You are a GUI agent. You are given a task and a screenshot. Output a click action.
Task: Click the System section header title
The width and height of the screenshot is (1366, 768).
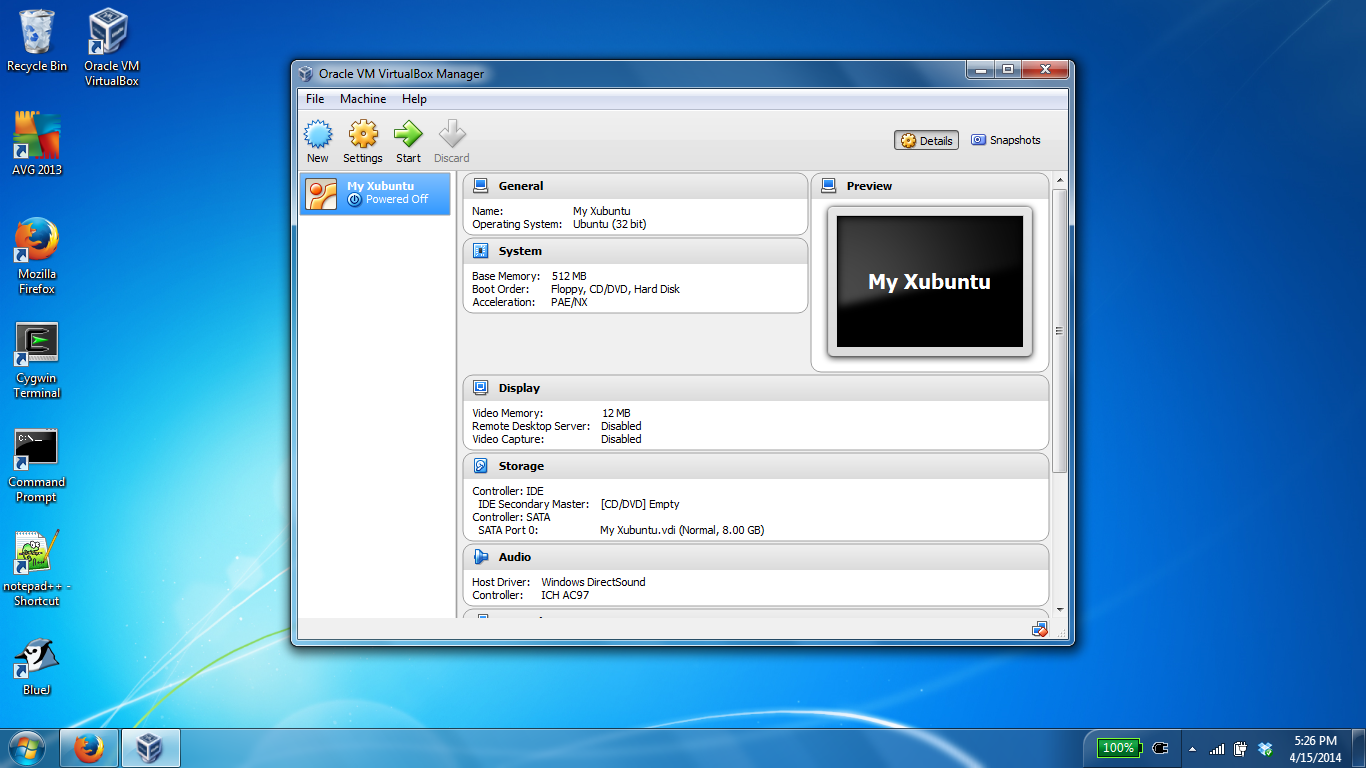click(520, 251)
